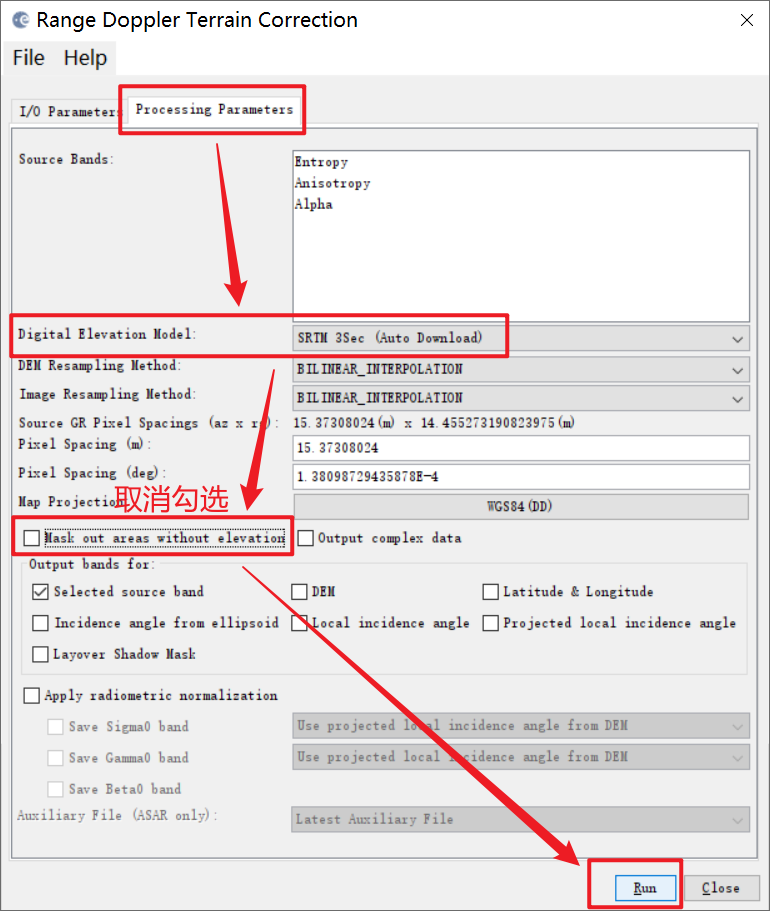The height and width of the screenshot is (911, 770).
Task: Enable the DEM output band checkbox
Action: click(x=299, y=592)
